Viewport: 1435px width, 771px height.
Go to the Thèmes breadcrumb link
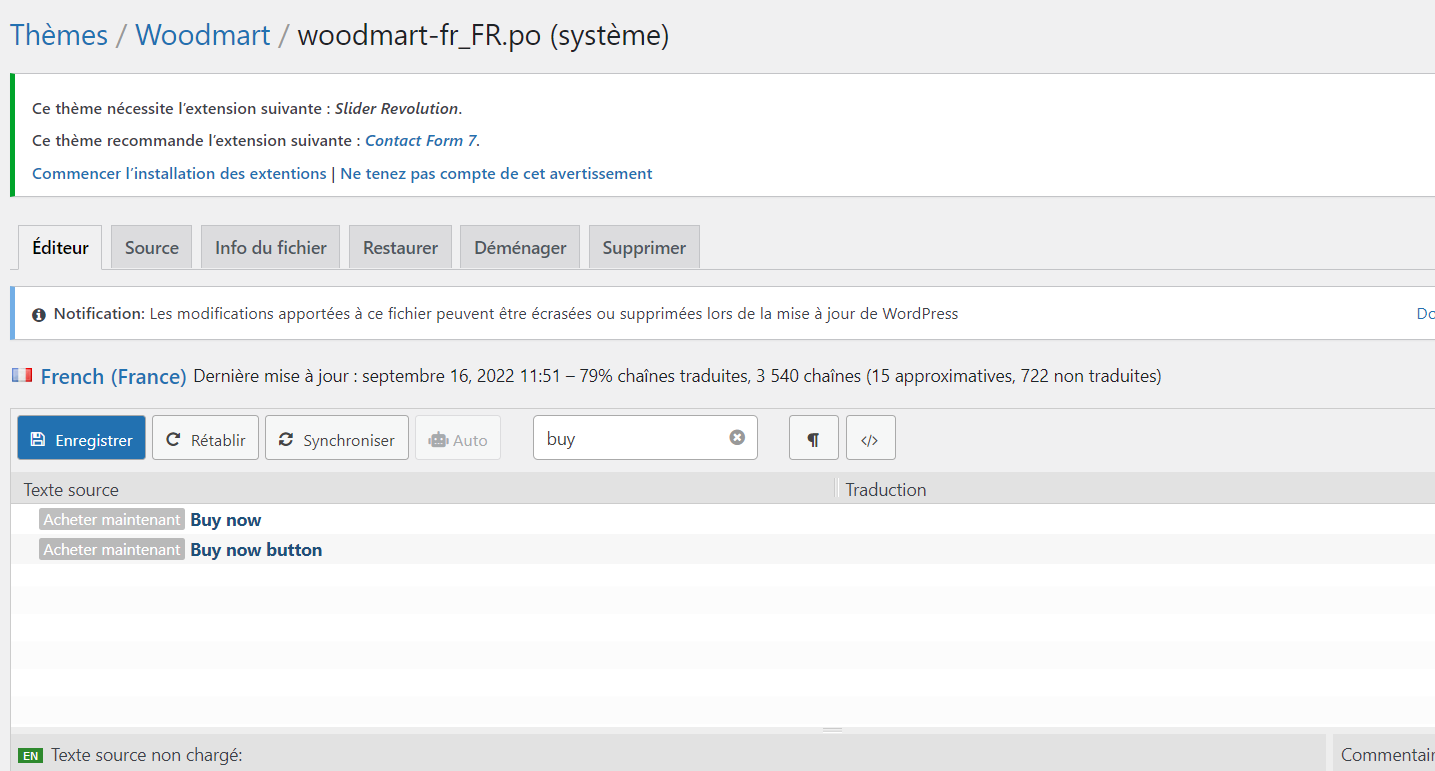click(59, 35)
